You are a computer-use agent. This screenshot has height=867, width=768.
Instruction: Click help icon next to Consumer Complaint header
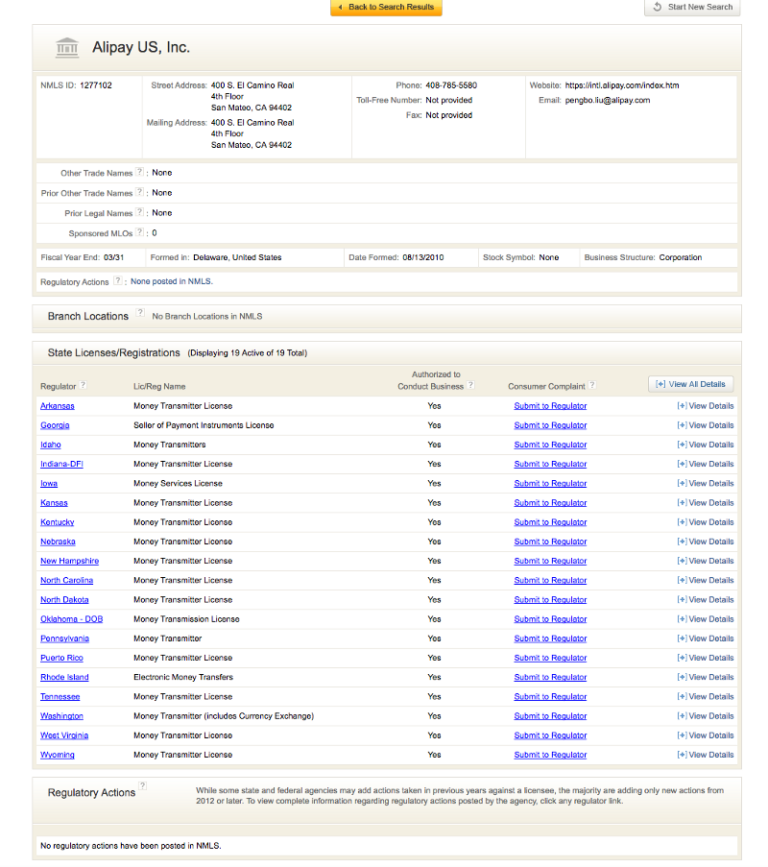[592, 385]
